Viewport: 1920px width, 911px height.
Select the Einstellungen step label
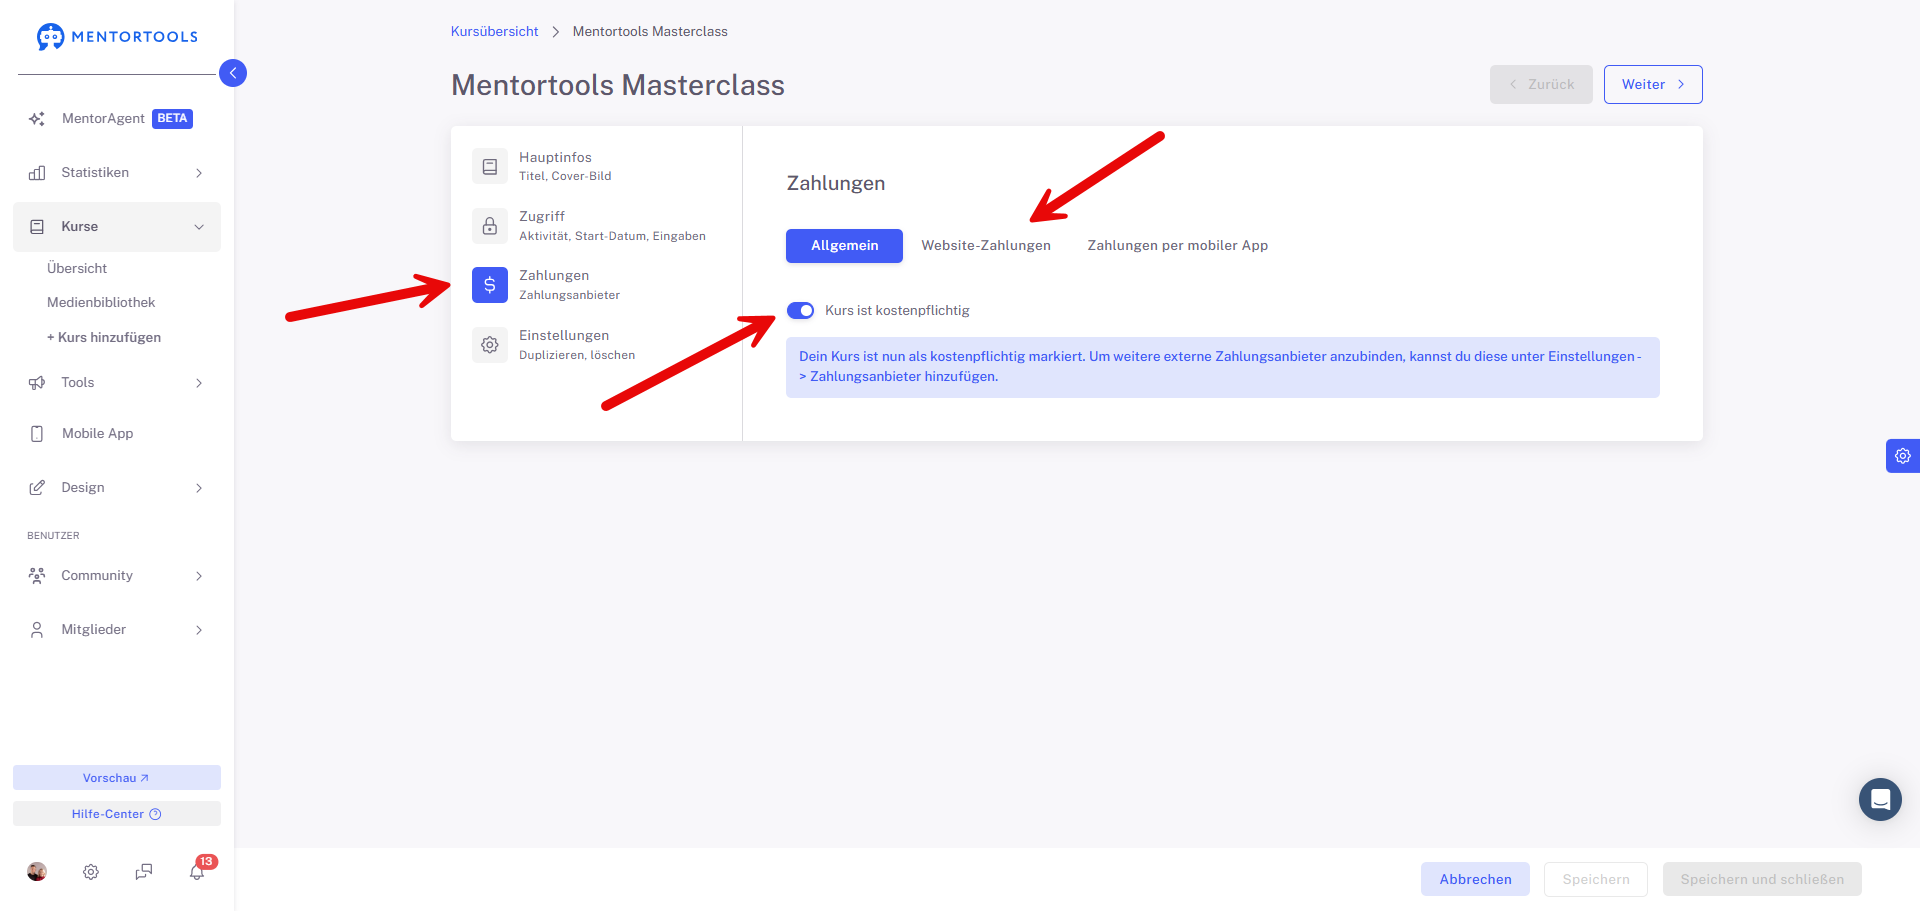[x=564, y=336]
